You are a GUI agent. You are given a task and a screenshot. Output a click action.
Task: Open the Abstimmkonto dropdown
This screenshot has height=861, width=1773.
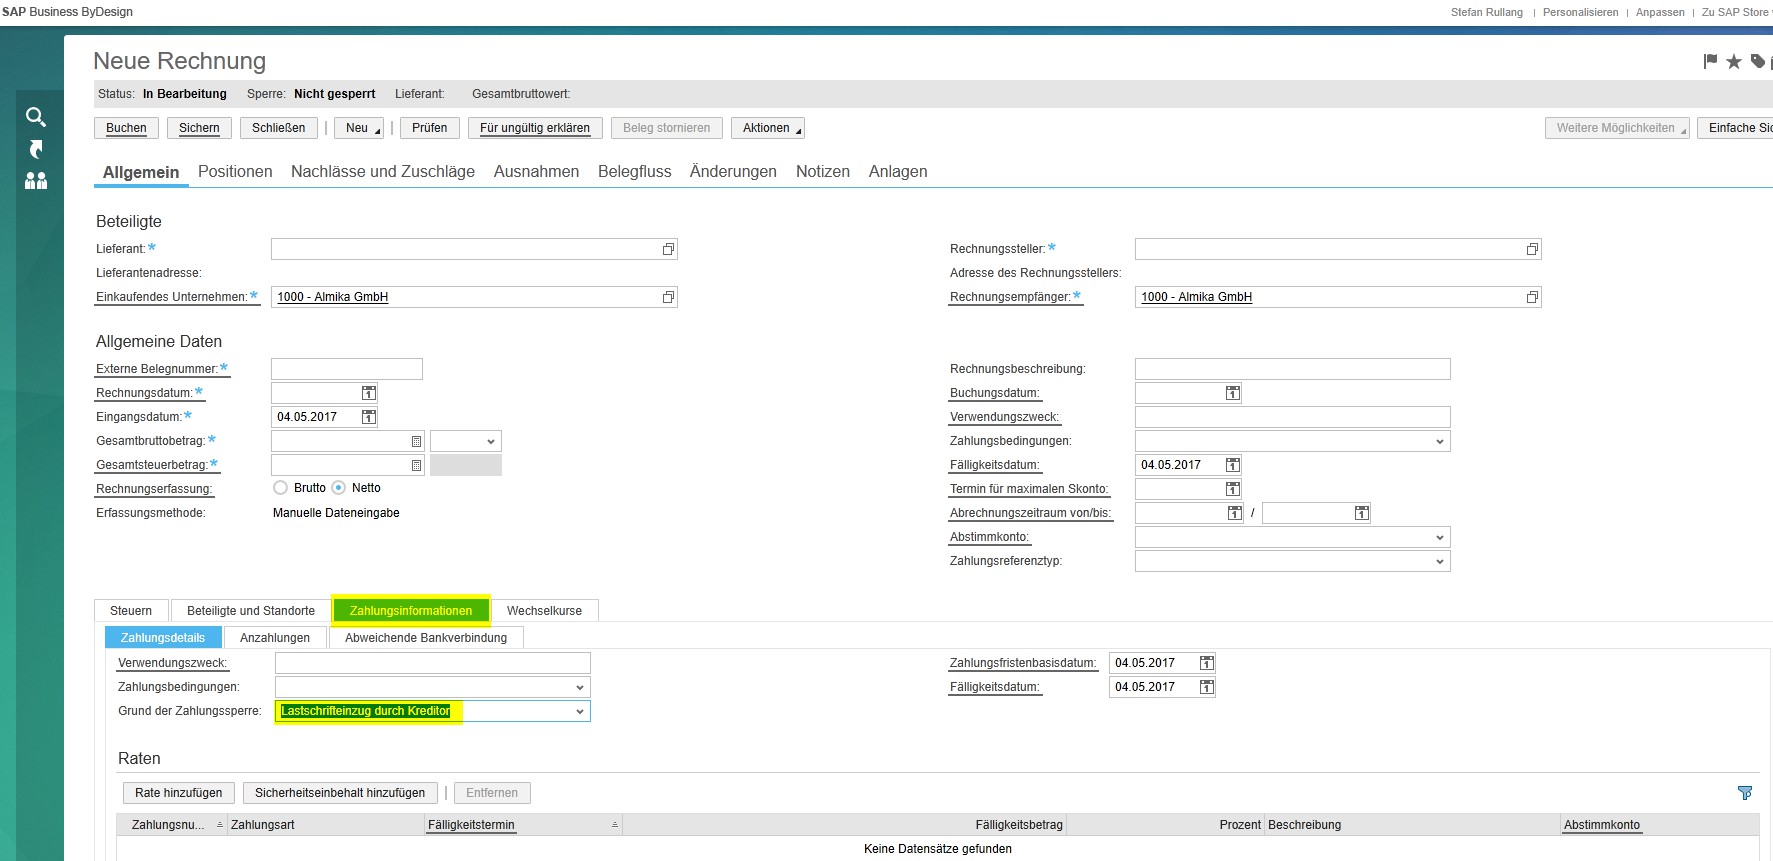pyautogui.click(x=1439, y=537)
